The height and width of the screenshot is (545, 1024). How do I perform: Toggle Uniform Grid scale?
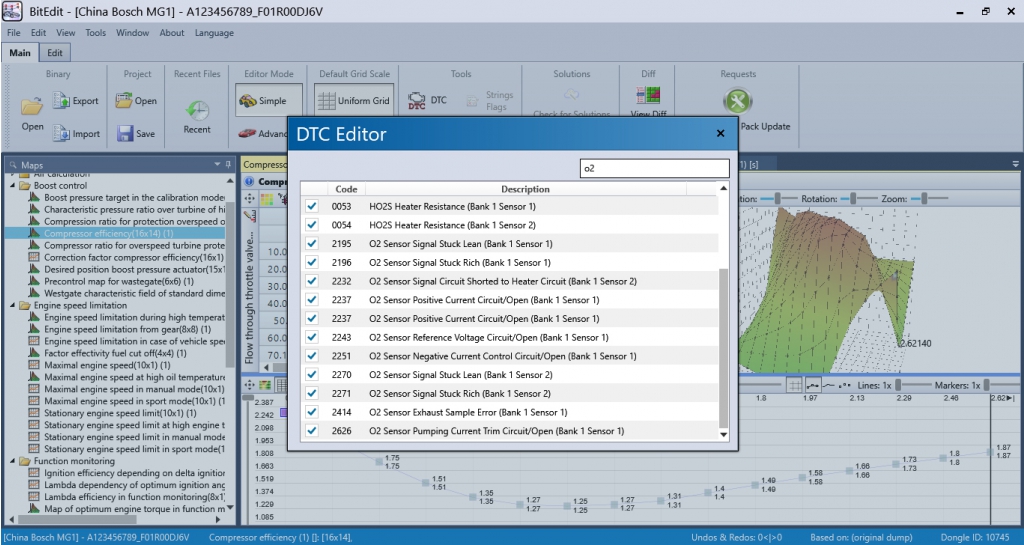353,101
